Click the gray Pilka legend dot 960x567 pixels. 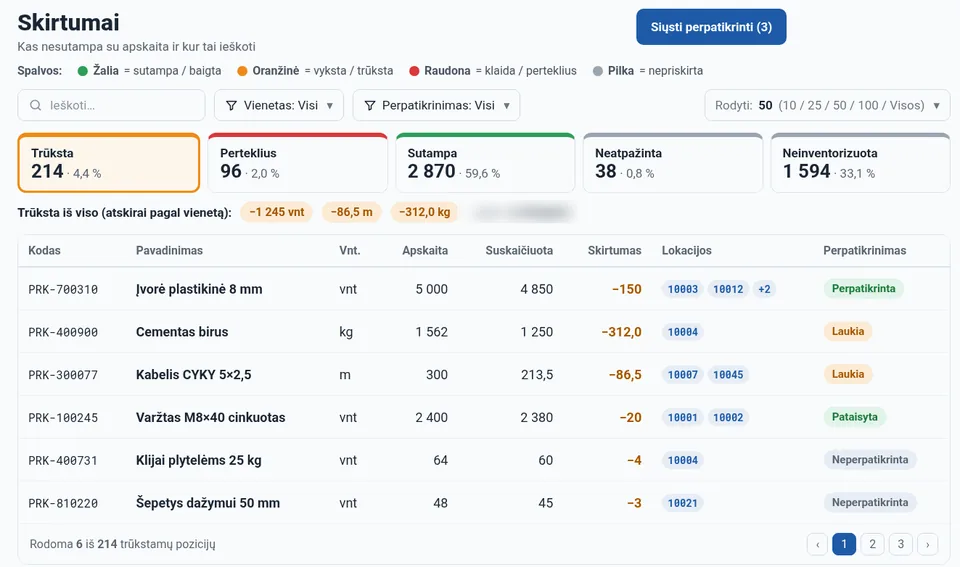598,71
